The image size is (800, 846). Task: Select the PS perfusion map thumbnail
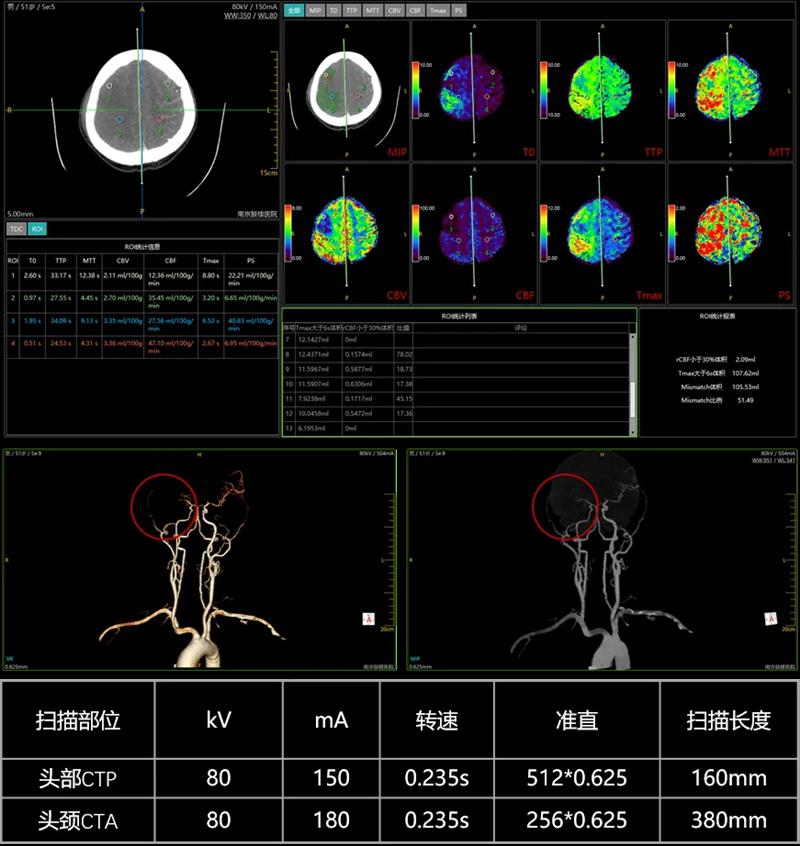tap(730, 234)
